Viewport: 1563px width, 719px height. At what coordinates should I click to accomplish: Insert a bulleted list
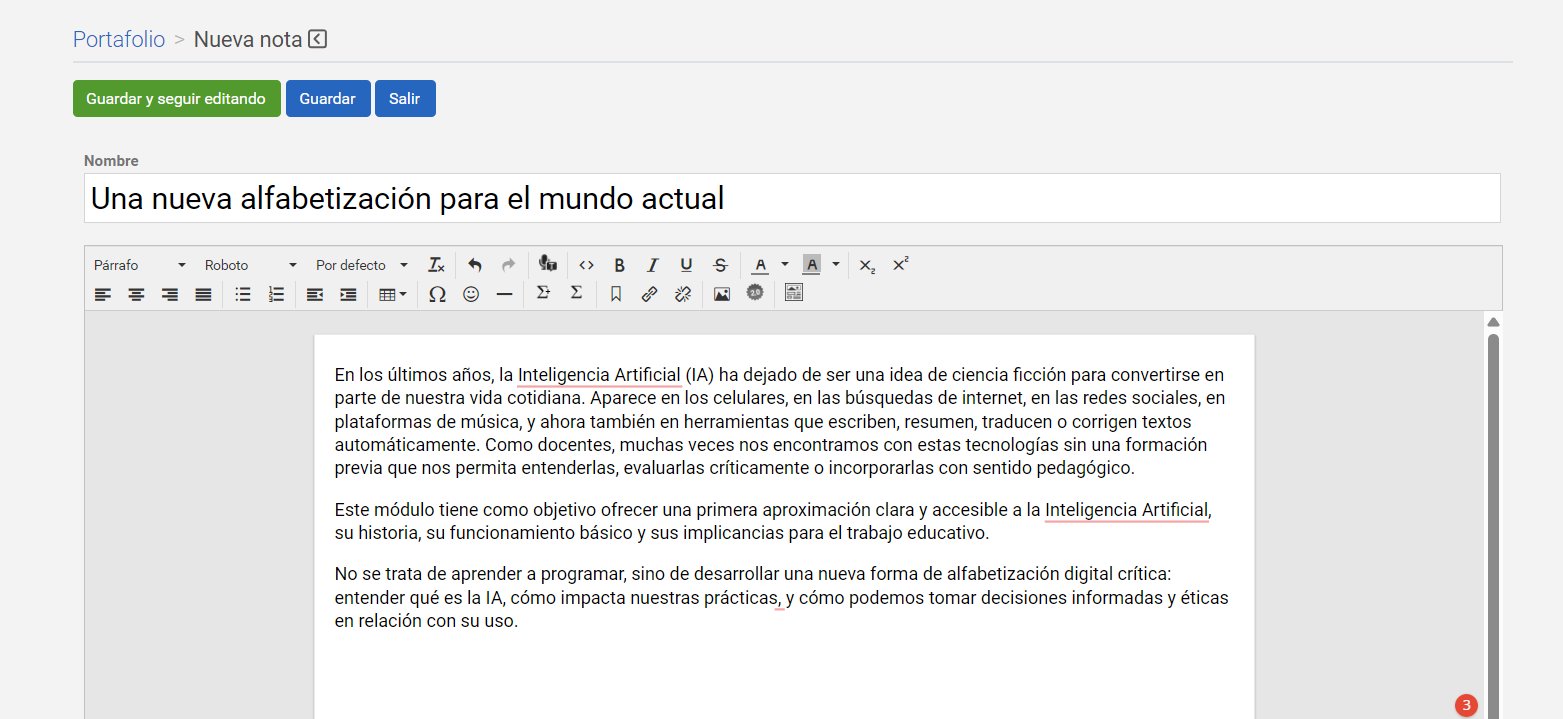242,294
